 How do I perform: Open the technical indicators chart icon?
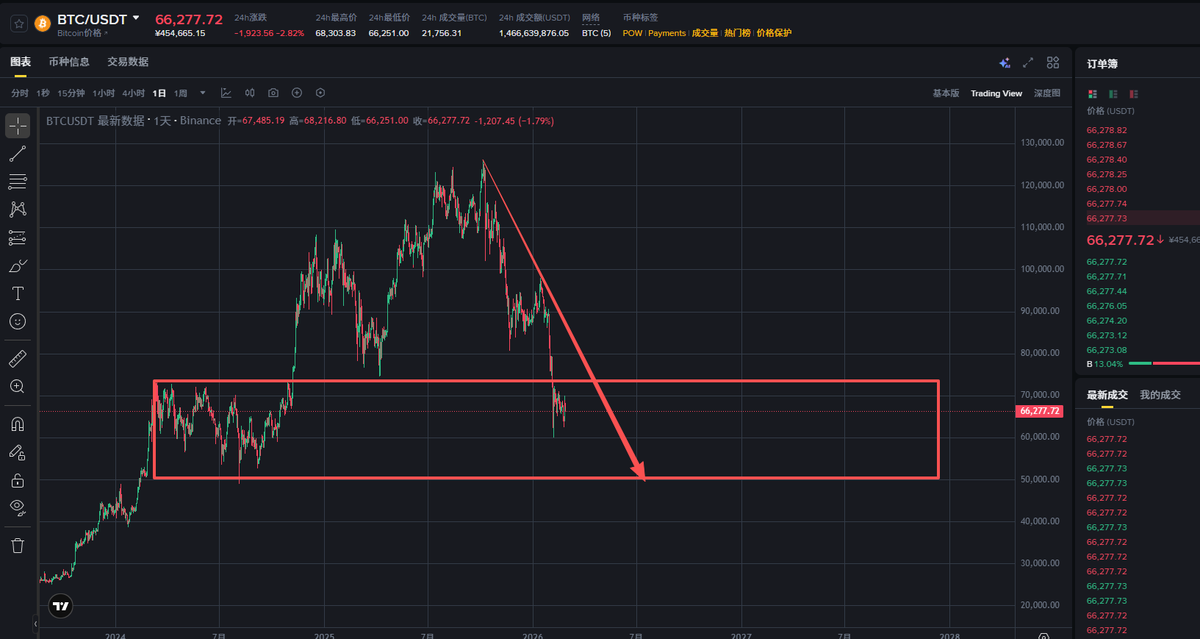point(226,93)
